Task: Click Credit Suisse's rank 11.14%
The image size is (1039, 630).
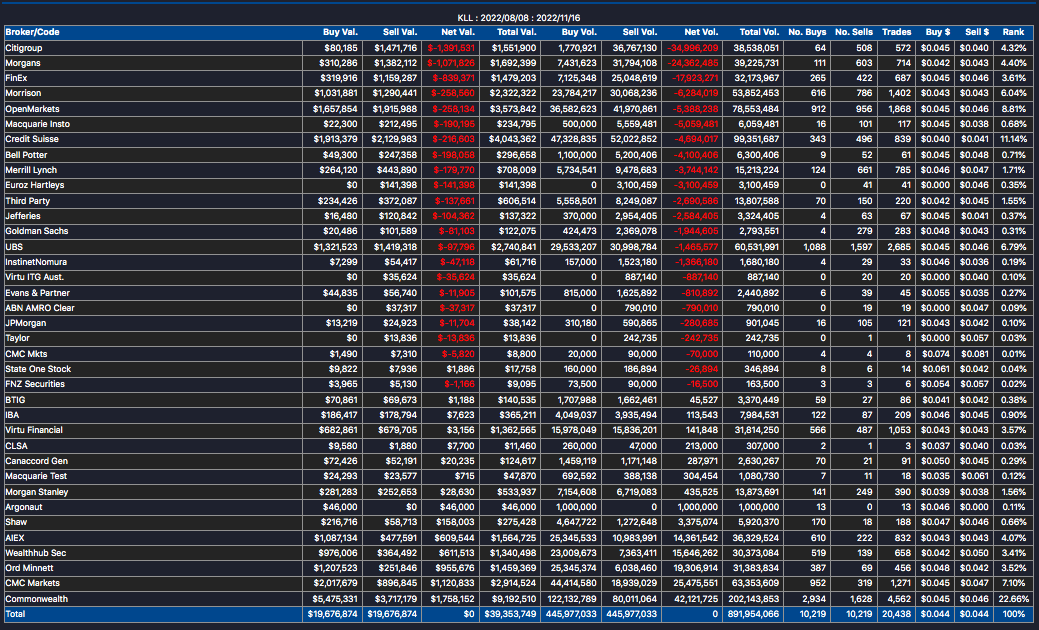Action: pyautogui.click(x=1014, y=139)
